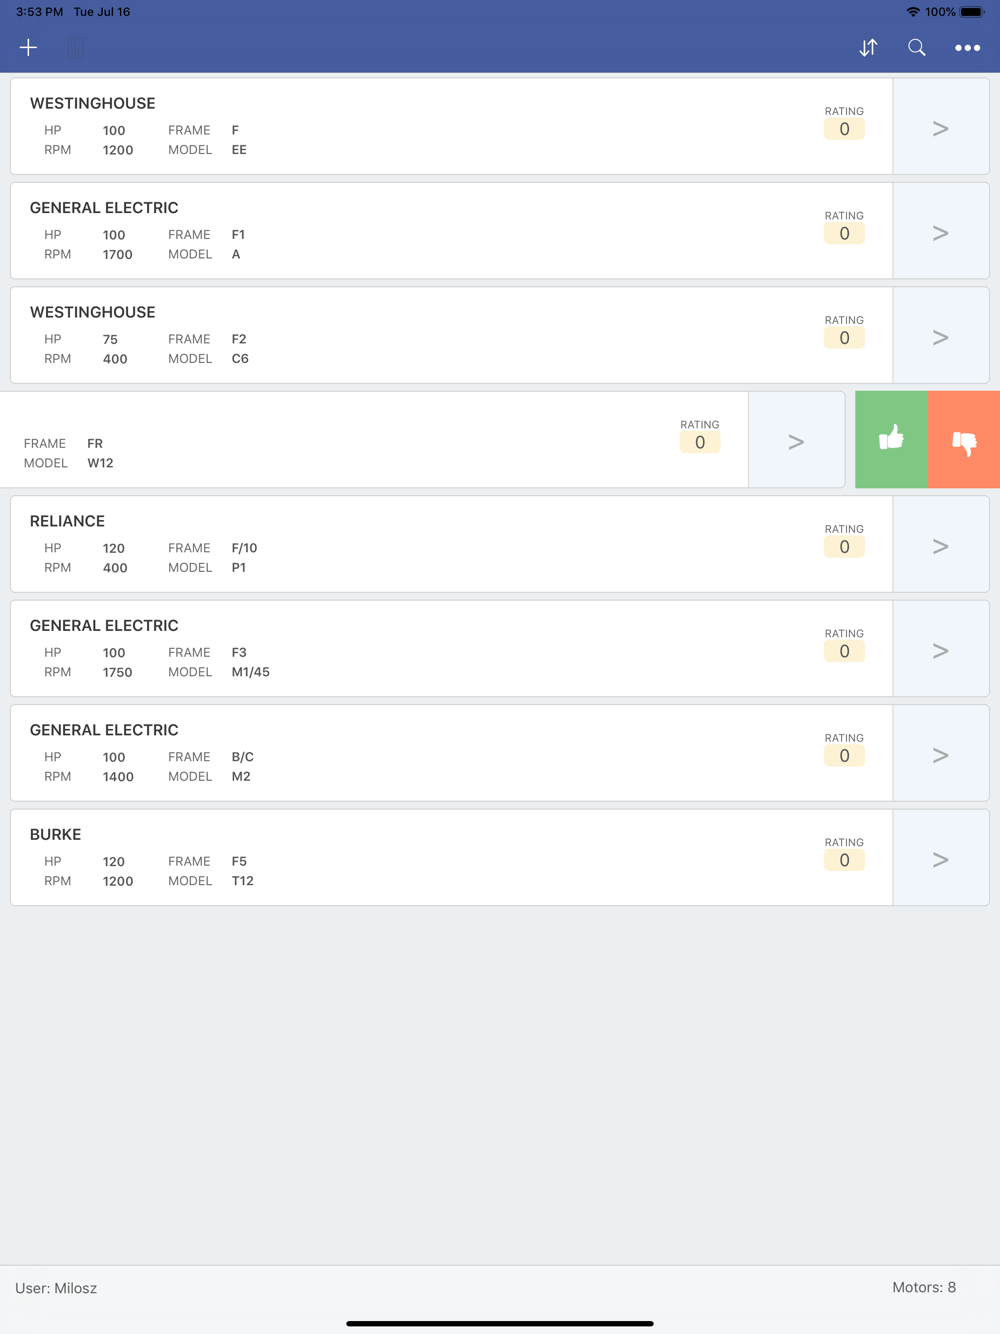Tap the trash delete icon in toolbar

pyautogui.click(x=75, y=47)
